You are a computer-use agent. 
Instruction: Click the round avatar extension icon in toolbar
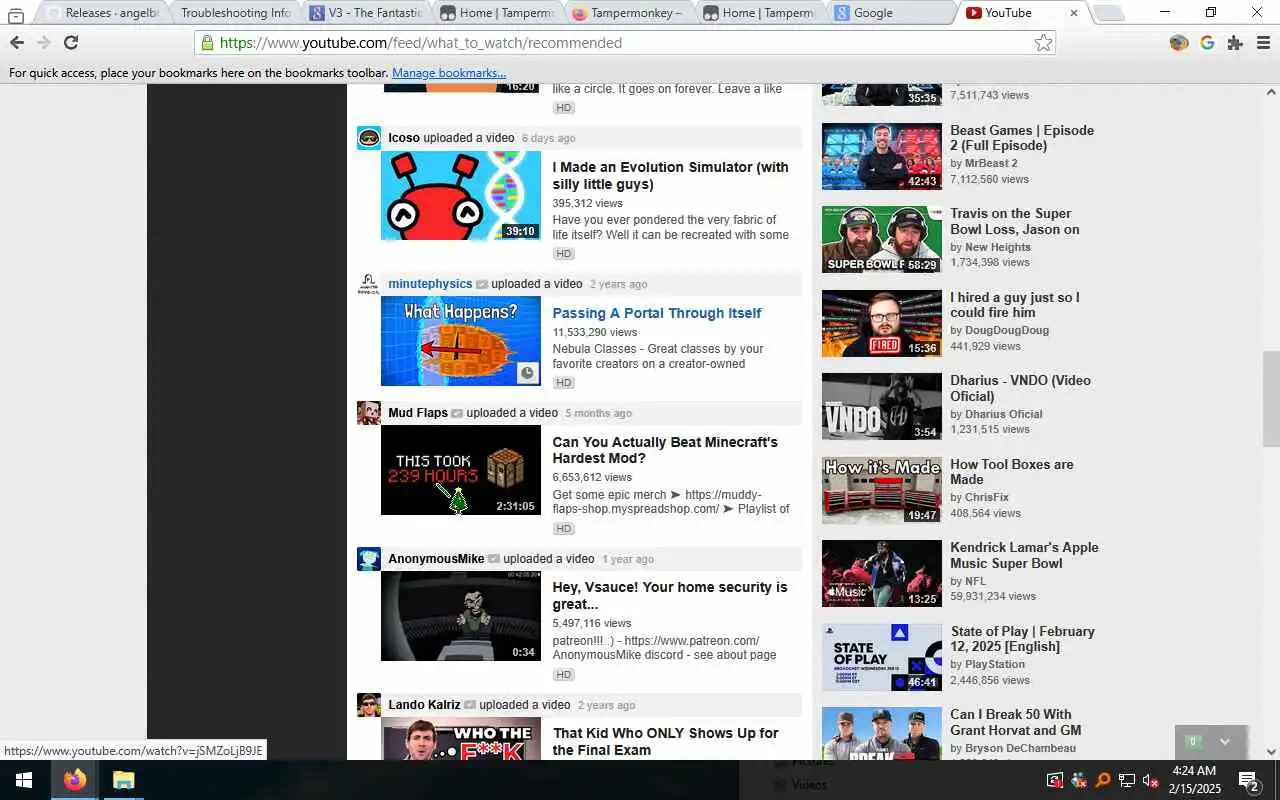pyautogui.click(x=1179, y=43)
